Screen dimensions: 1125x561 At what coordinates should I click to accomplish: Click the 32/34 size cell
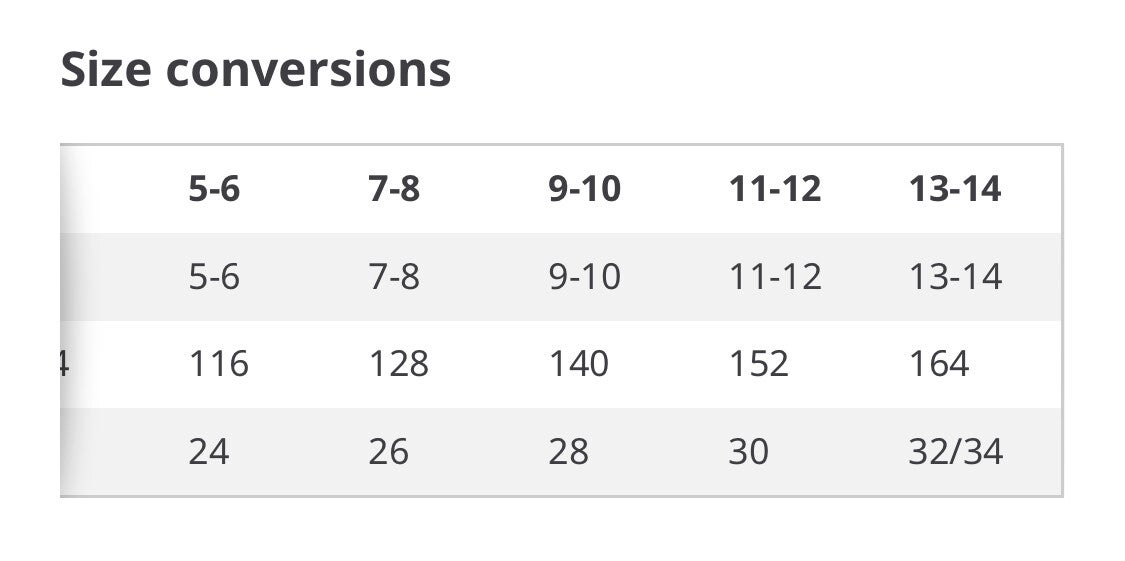click(x=955, y=452)
